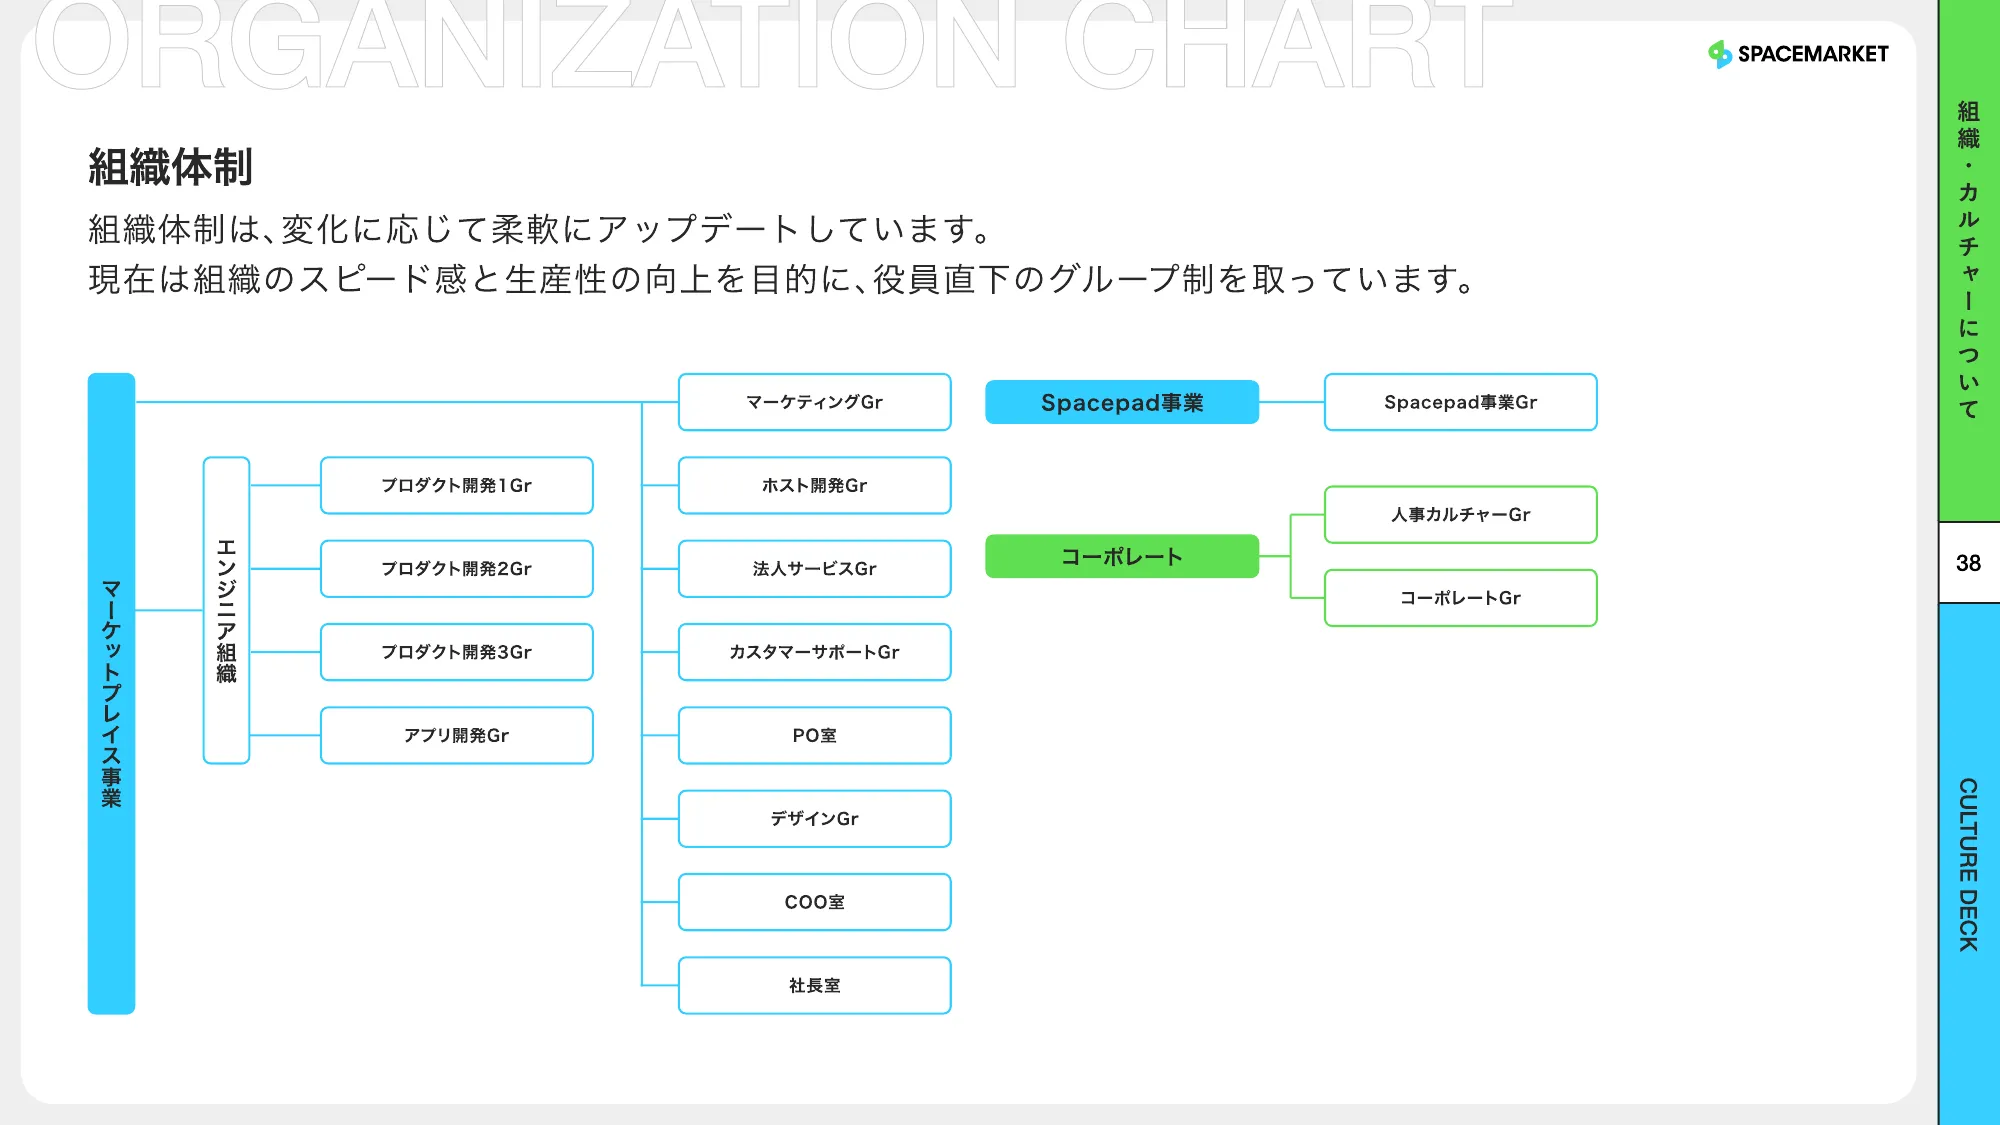Select the ホスト開発Gr box
Viewport: 2000px width, 1125px height.
click(815, 485)
